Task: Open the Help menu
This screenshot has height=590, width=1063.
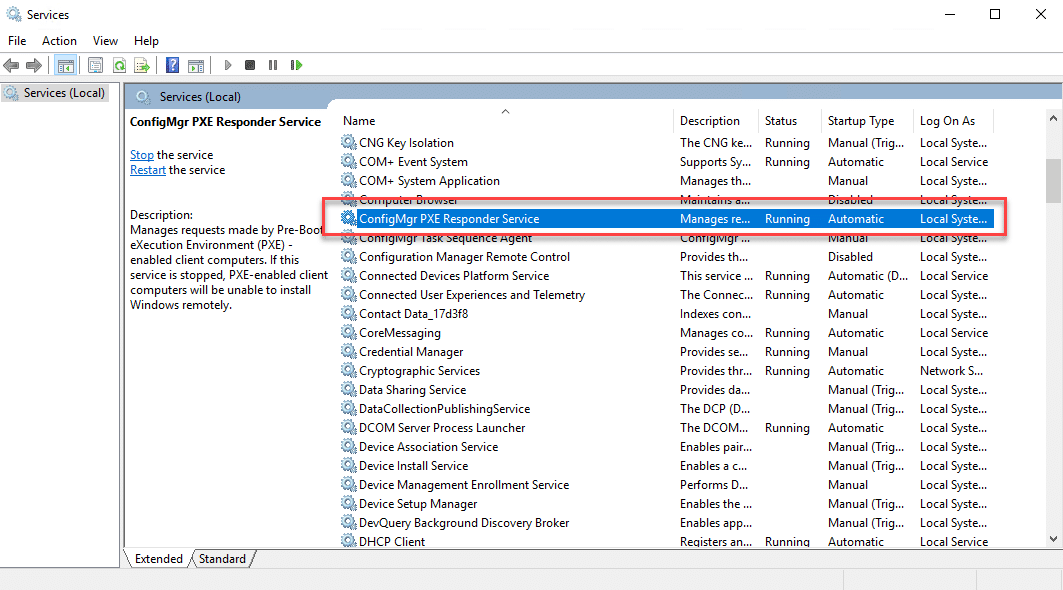Action: [146, 41]
